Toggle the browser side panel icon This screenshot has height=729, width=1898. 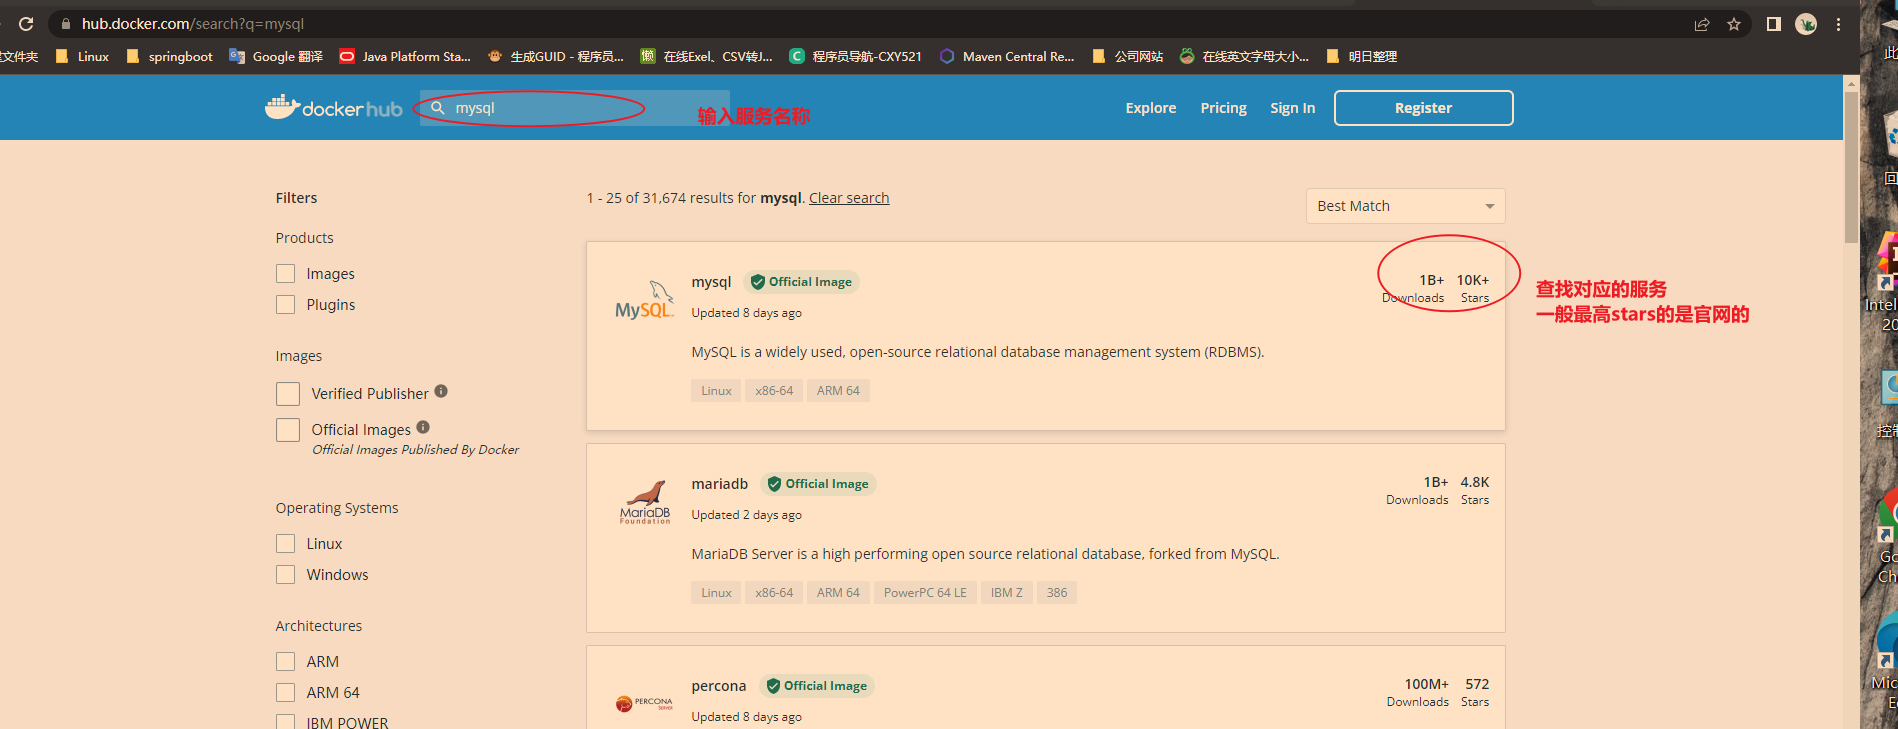coord(1773,24)
